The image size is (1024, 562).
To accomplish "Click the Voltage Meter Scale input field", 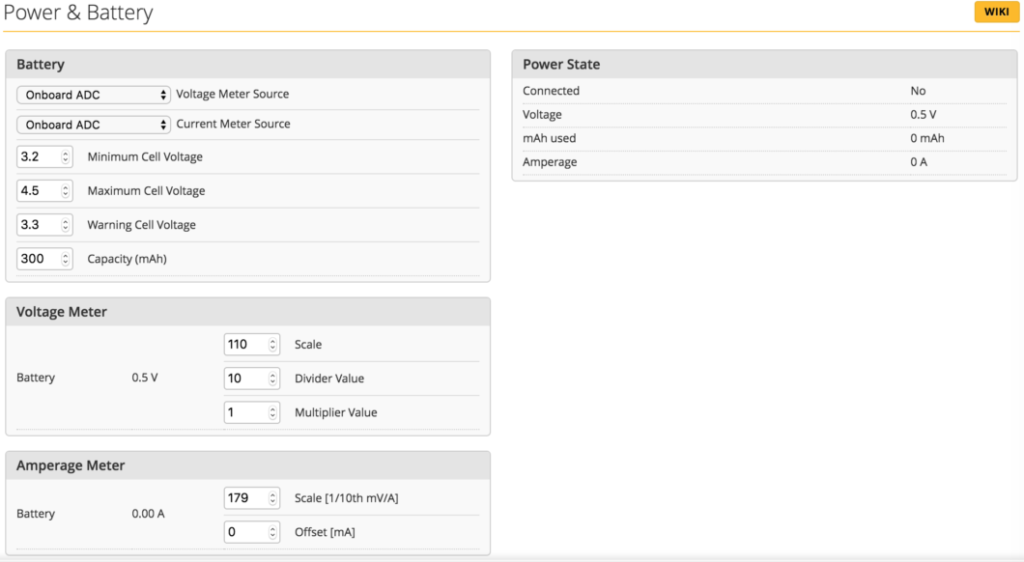I will [x=245, y=345].
